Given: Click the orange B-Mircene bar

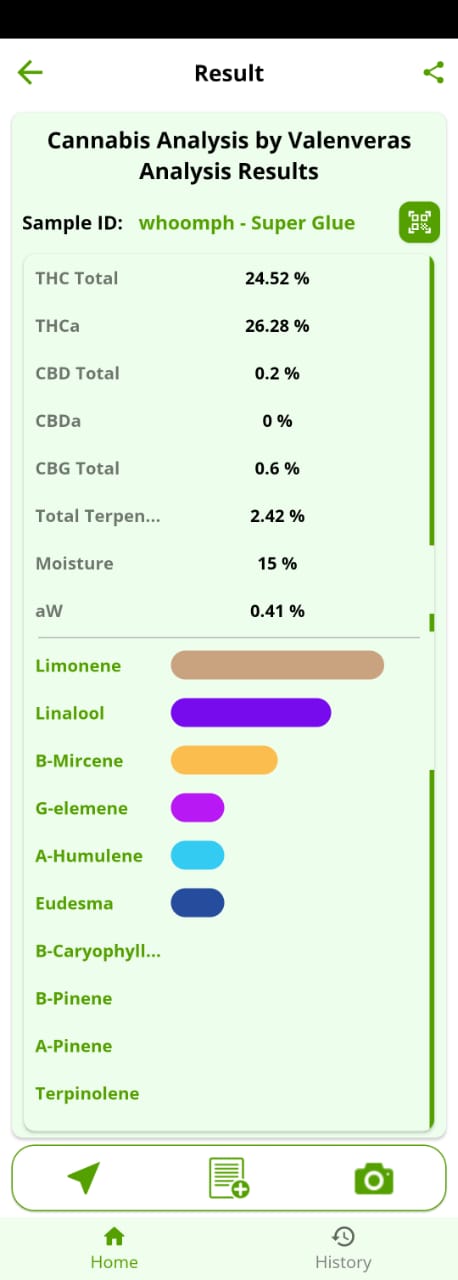Looking at the screenshot, I should (224, 760).
